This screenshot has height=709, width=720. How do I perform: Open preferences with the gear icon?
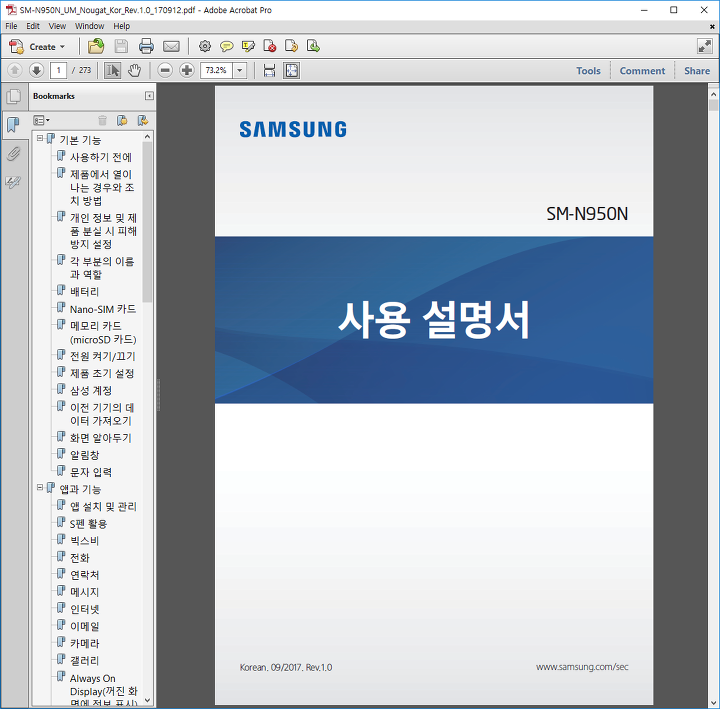pos(205,46)
